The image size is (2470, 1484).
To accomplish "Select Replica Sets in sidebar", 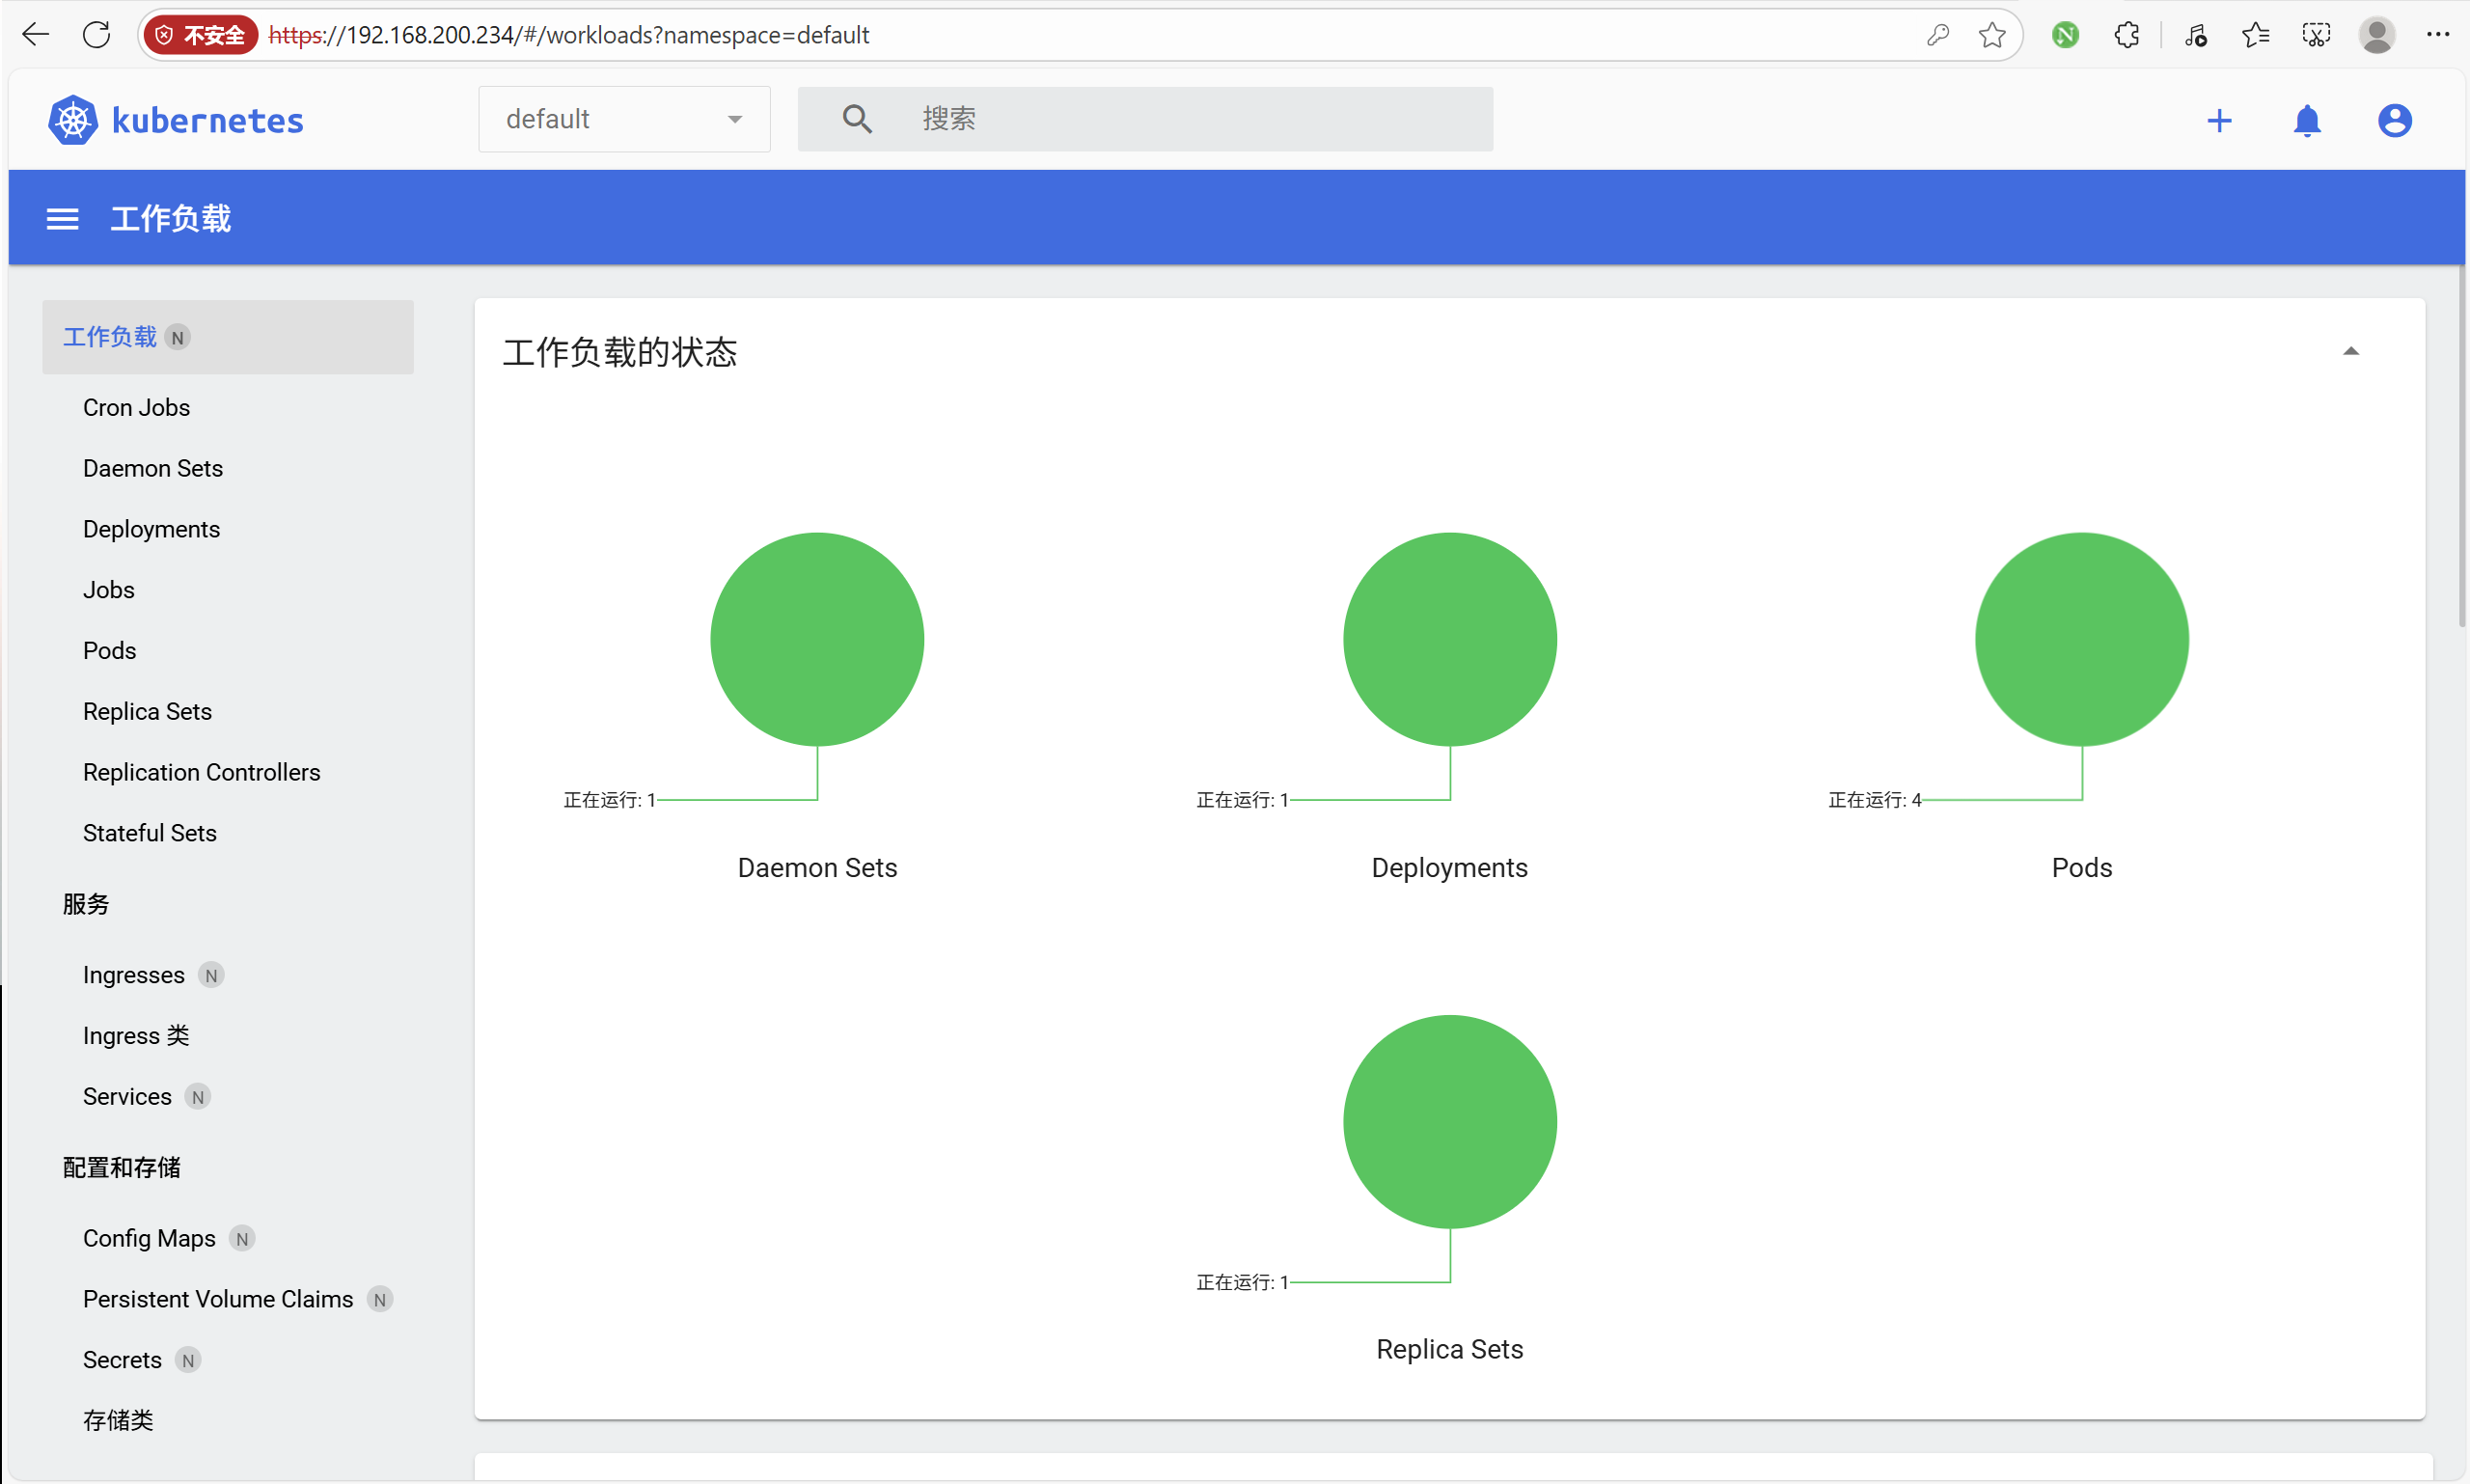I will click(x=147, y=711).
